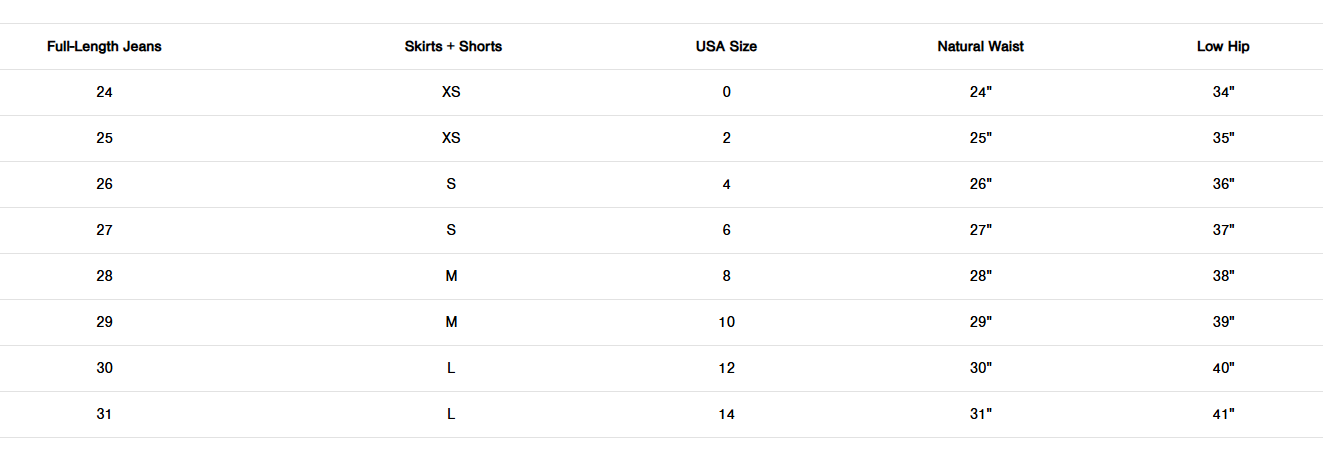Click the 41" low hip value

pos(1223,414)
